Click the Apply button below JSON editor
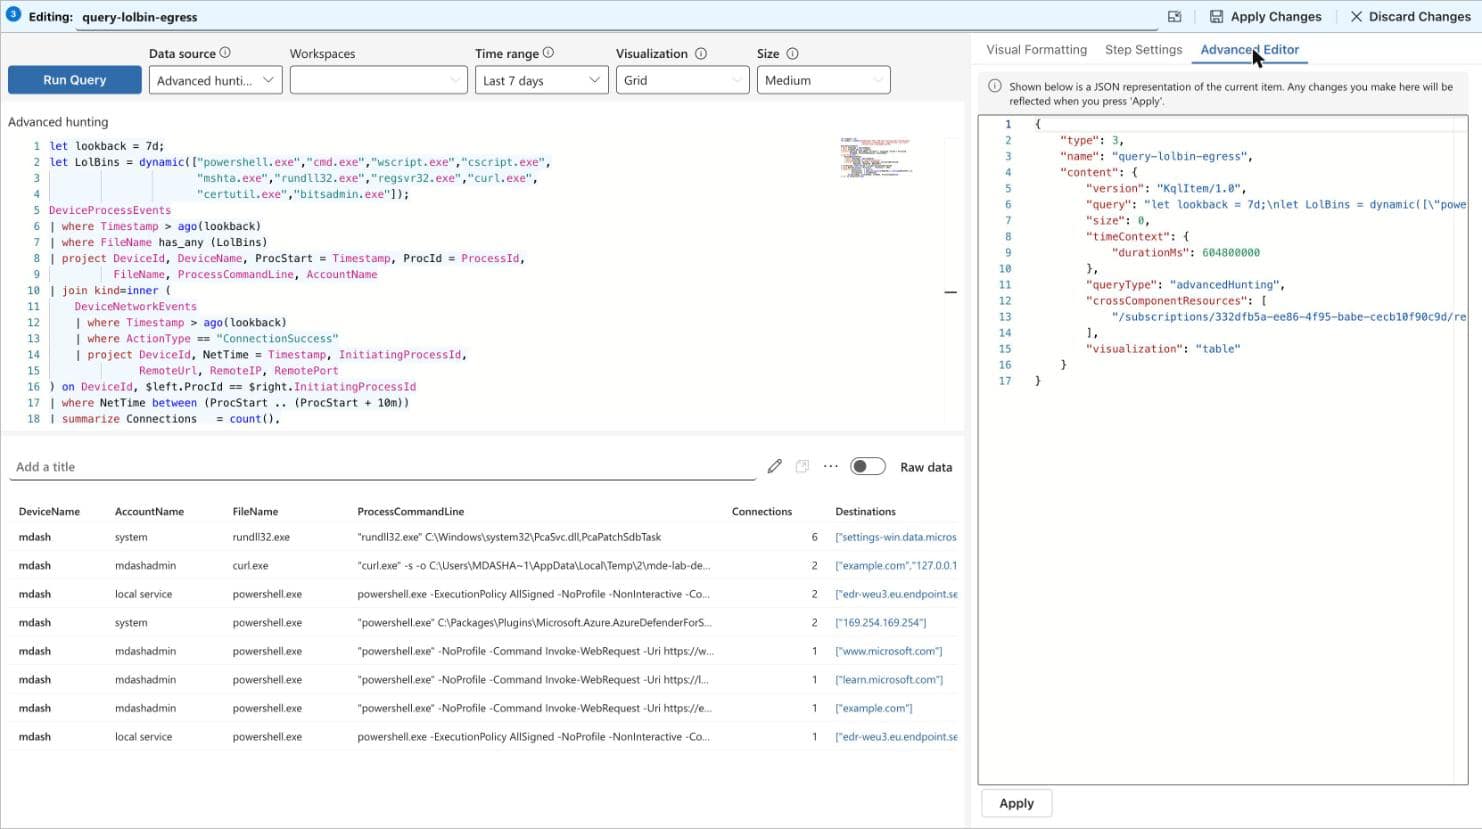The image size is (1482, 829). point(1016,803)
